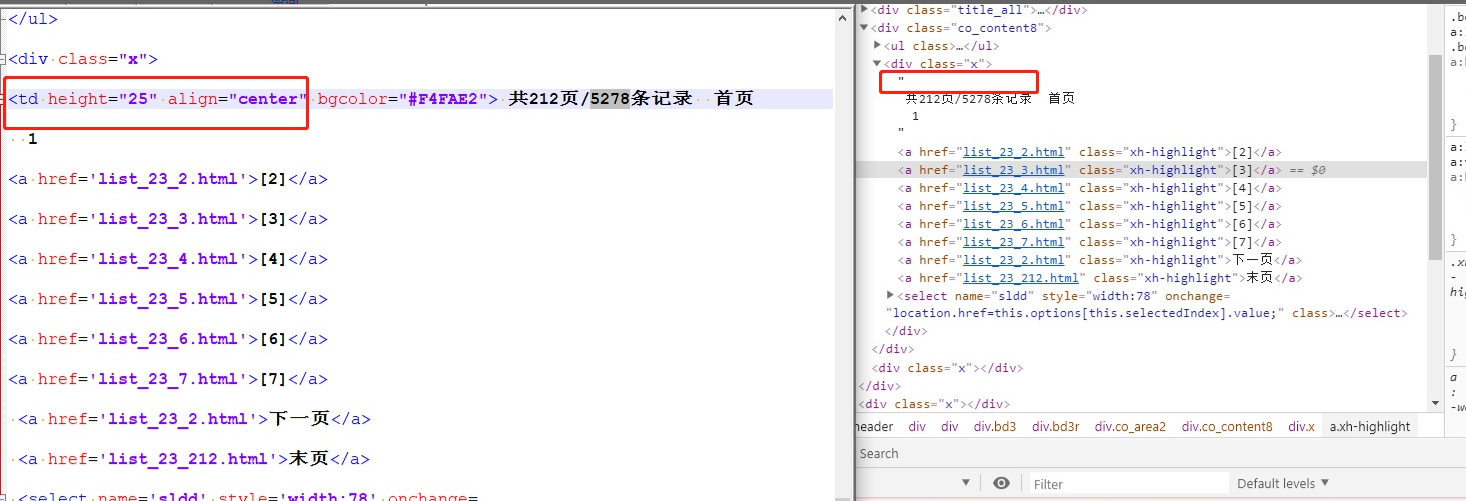The image size is (1466, 501).
Task: Expand the ul class node
Action: pos(877,46)
